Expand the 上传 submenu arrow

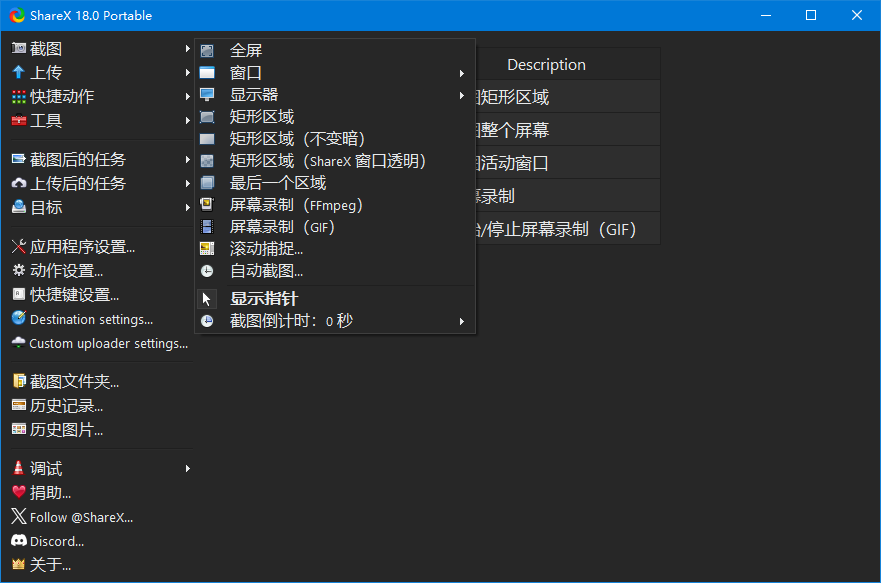tap(187, 72)
